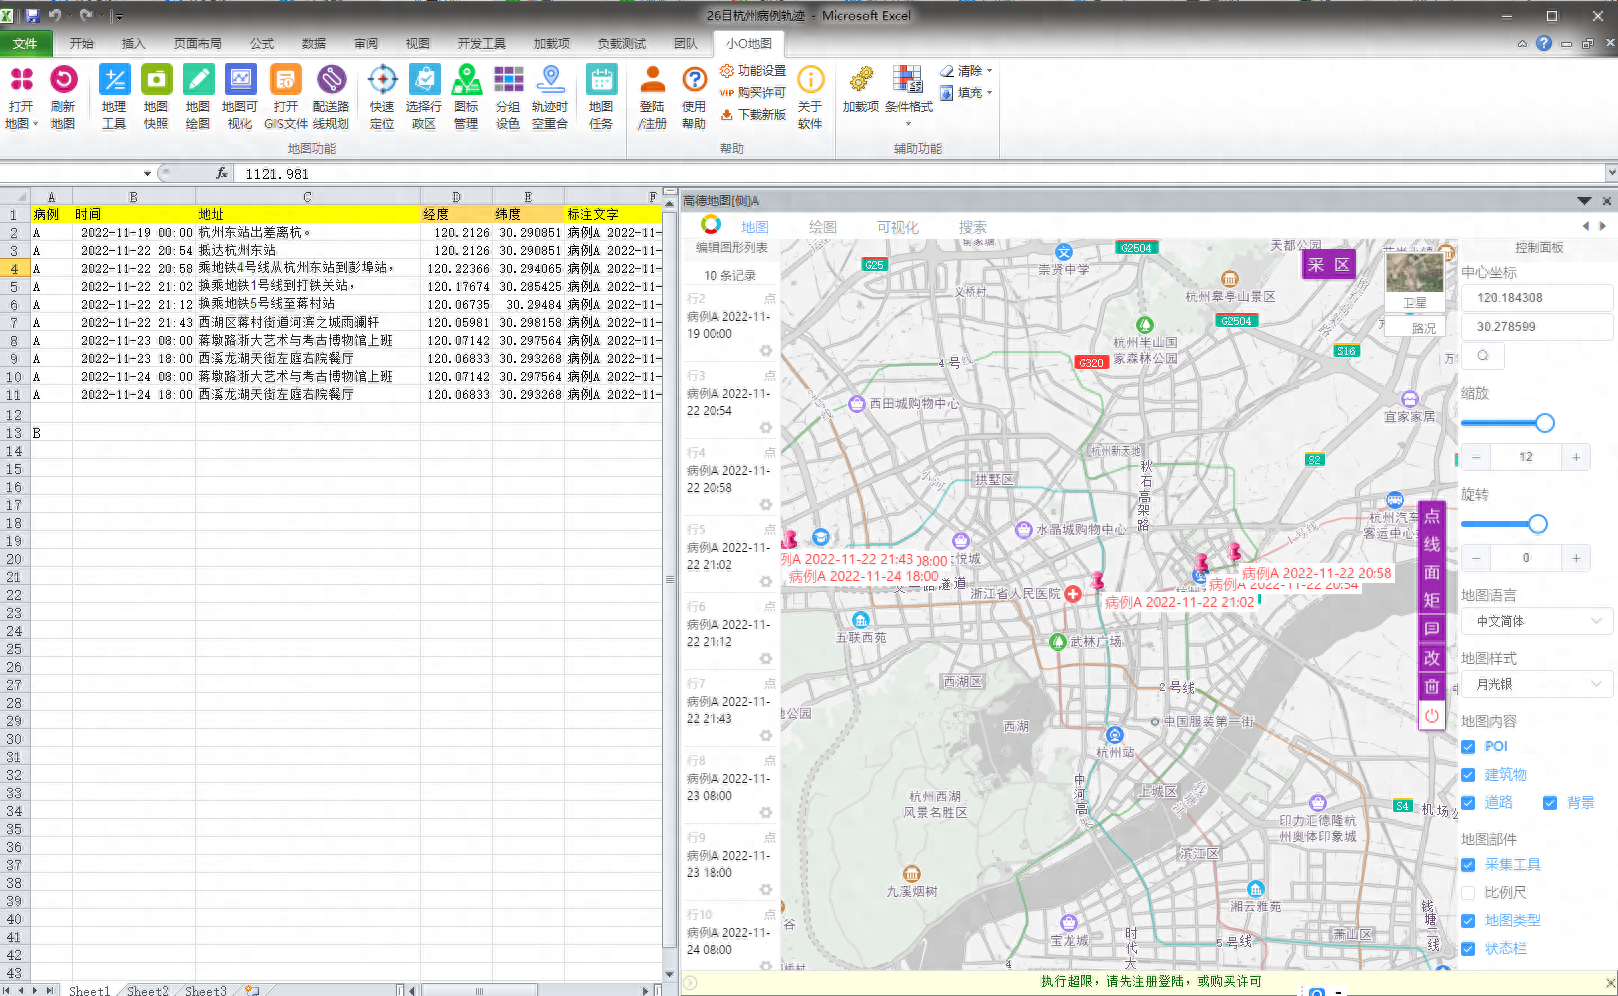Open the 使用帮助 help icon

pos(694,80)
